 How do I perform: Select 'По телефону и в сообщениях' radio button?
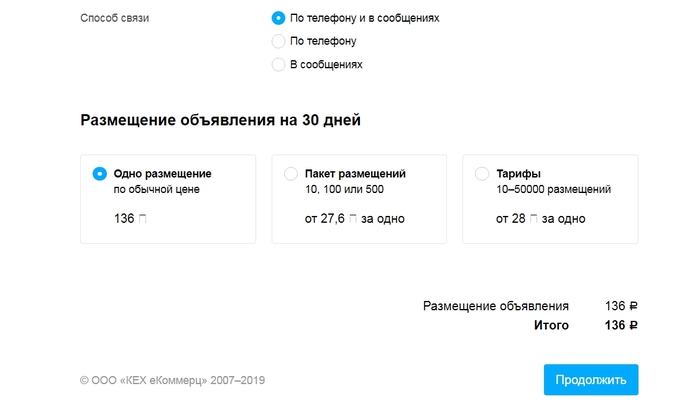click(279, 18)
